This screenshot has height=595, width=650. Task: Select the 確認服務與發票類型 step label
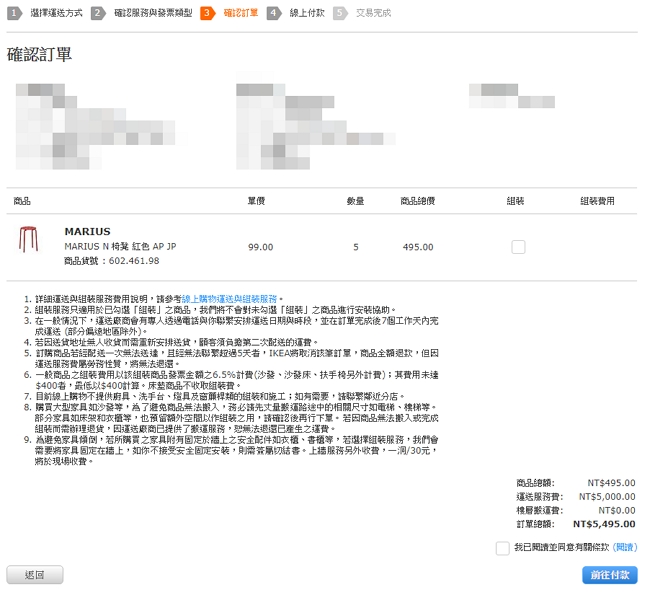coord(153,13)
